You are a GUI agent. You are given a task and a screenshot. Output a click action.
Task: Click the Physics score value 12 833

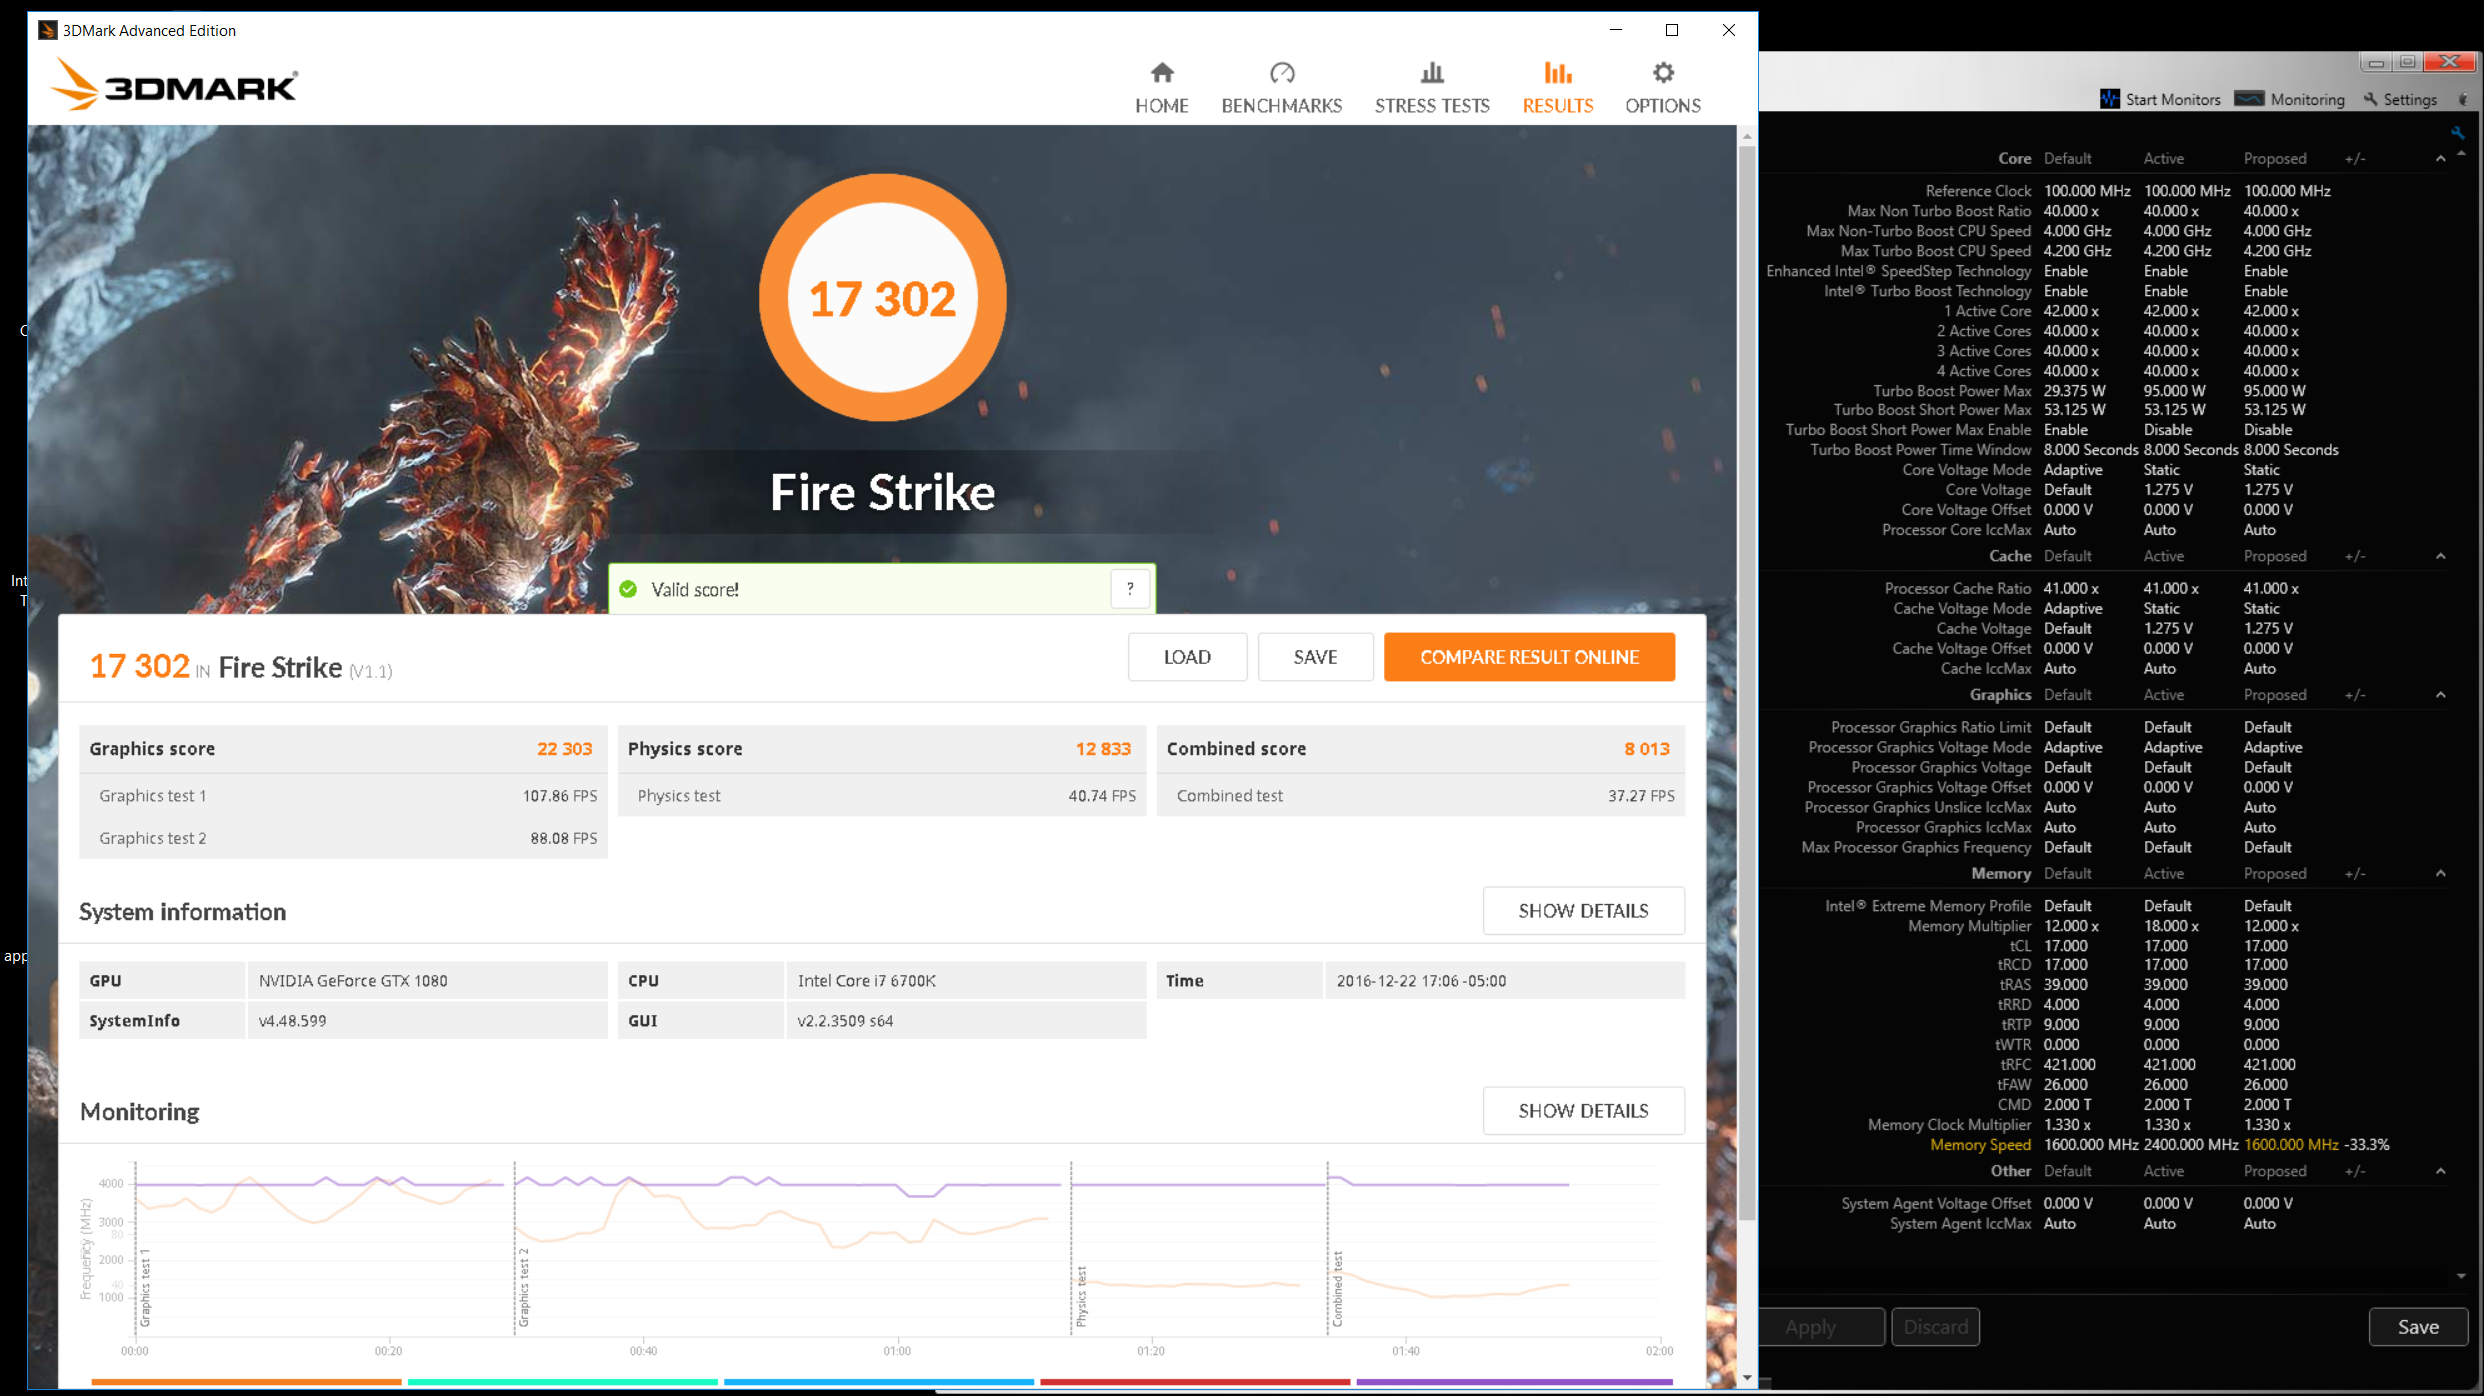click(x=1103, y=749)
